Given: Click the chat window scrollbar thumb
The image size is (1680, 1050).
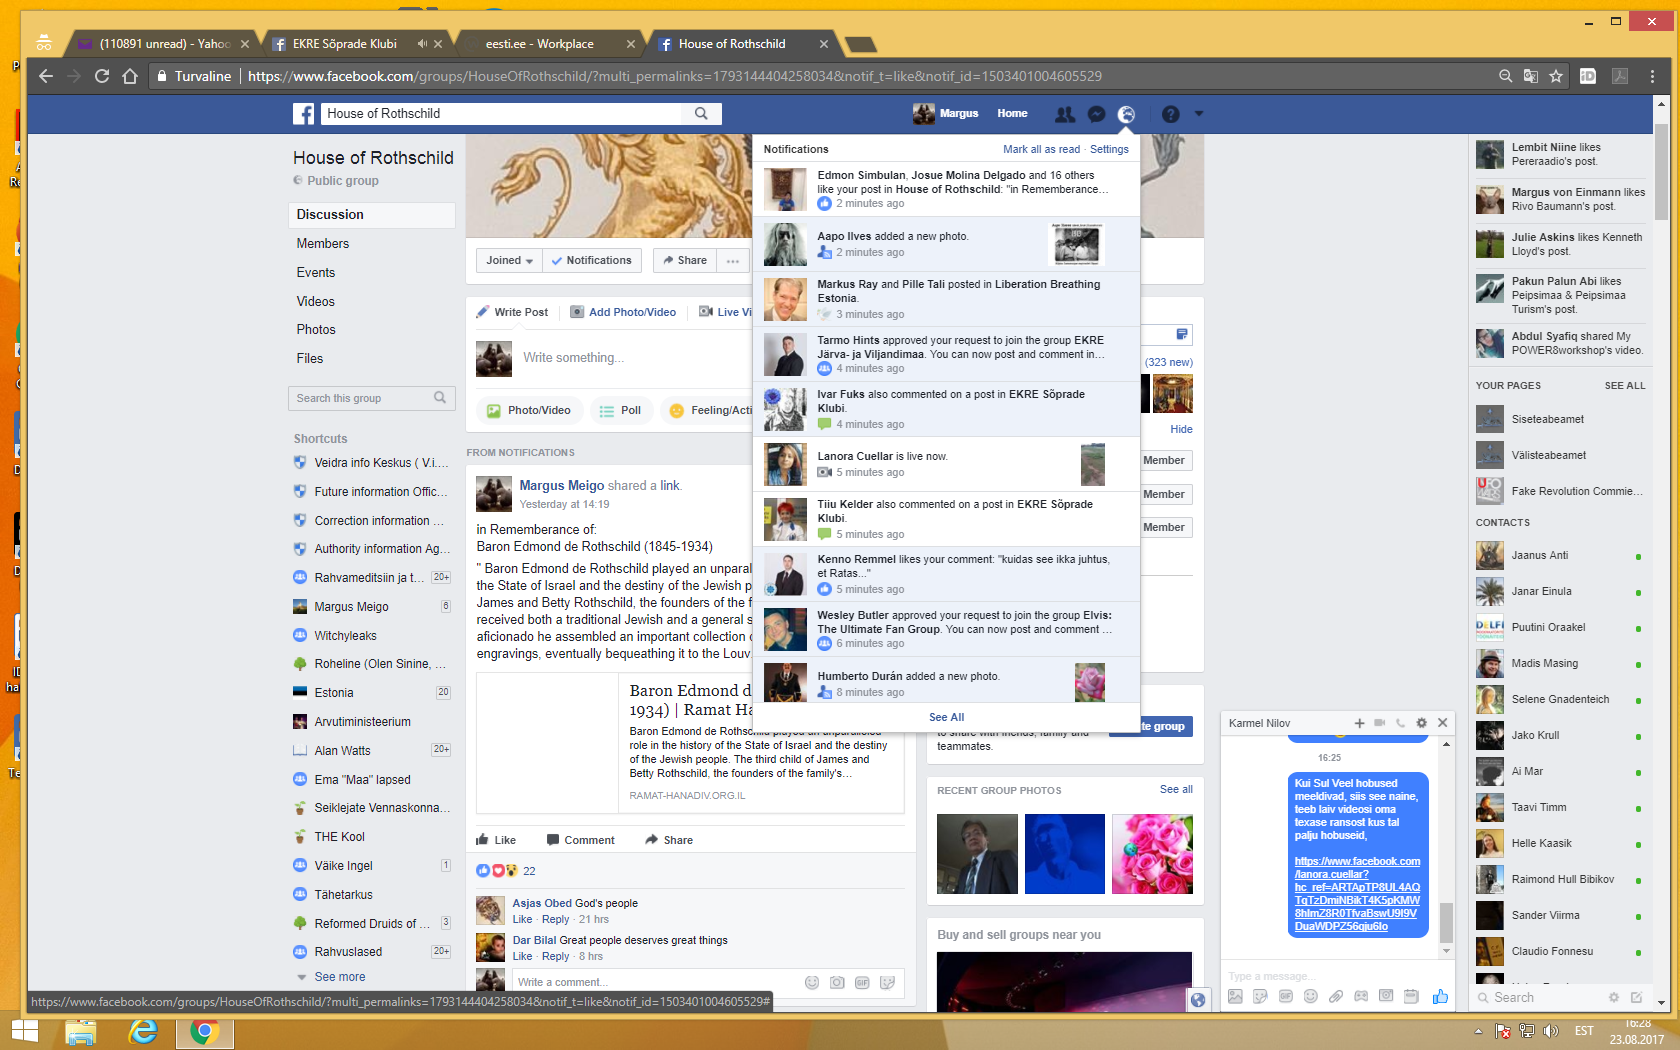Looking at the screenshot, I should [x=1446, y=920].
